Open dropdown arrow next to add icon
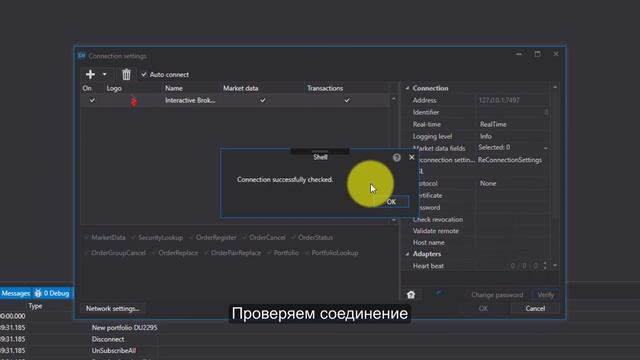The height and width of the screenshot is (360, 640). click(x=104, y=74)
